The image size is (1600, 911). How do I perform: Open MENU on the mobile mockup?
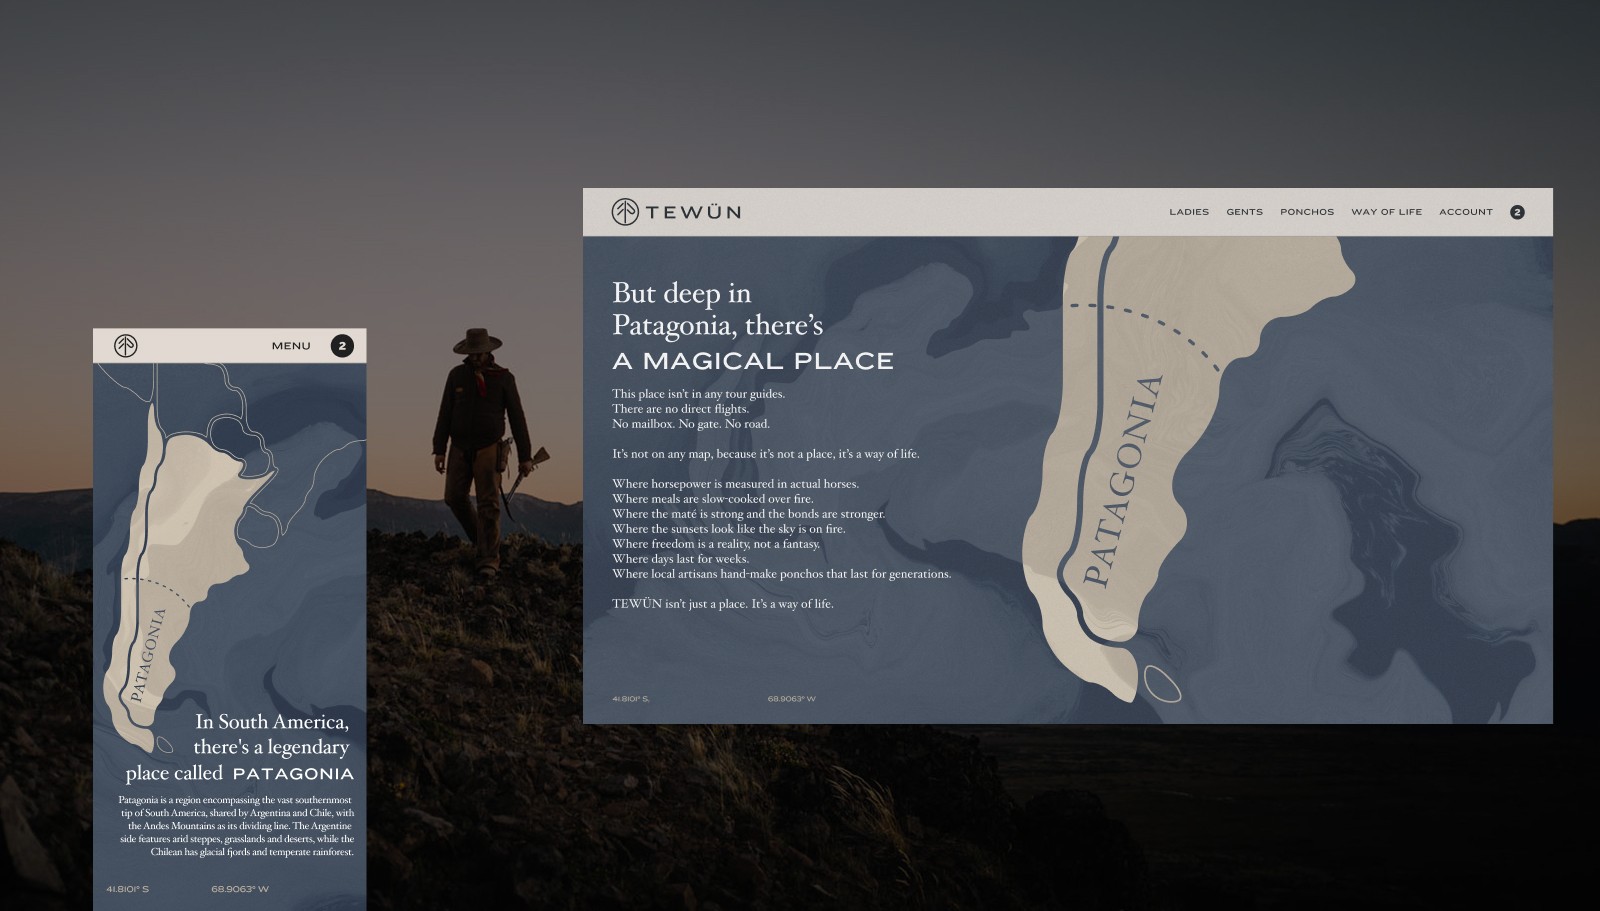tap(291, 346)
